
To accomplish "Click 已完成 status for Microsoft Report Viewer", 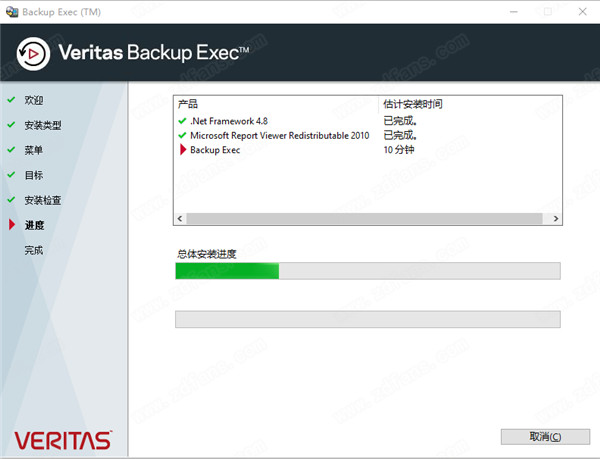I will point(400,135).
